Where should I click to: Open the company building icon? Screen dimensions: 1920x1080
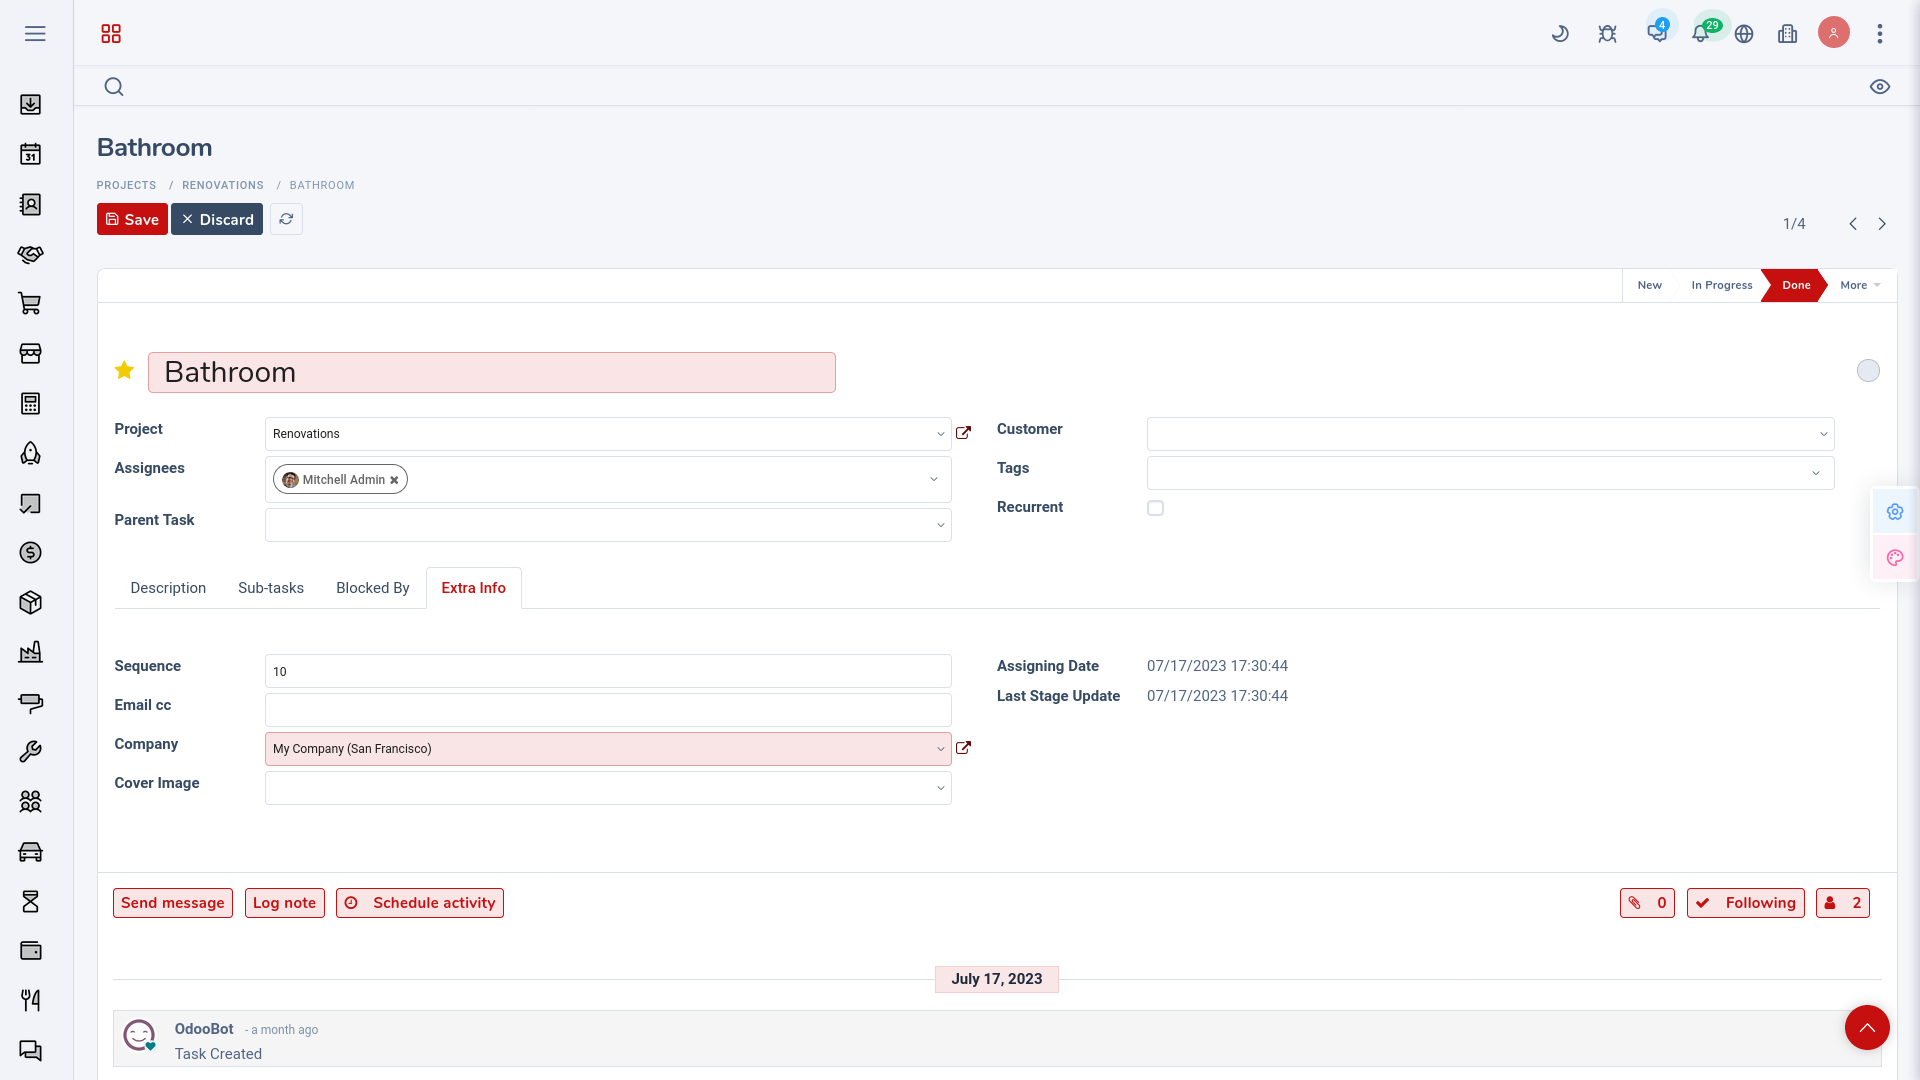[x=1788, y=34]
